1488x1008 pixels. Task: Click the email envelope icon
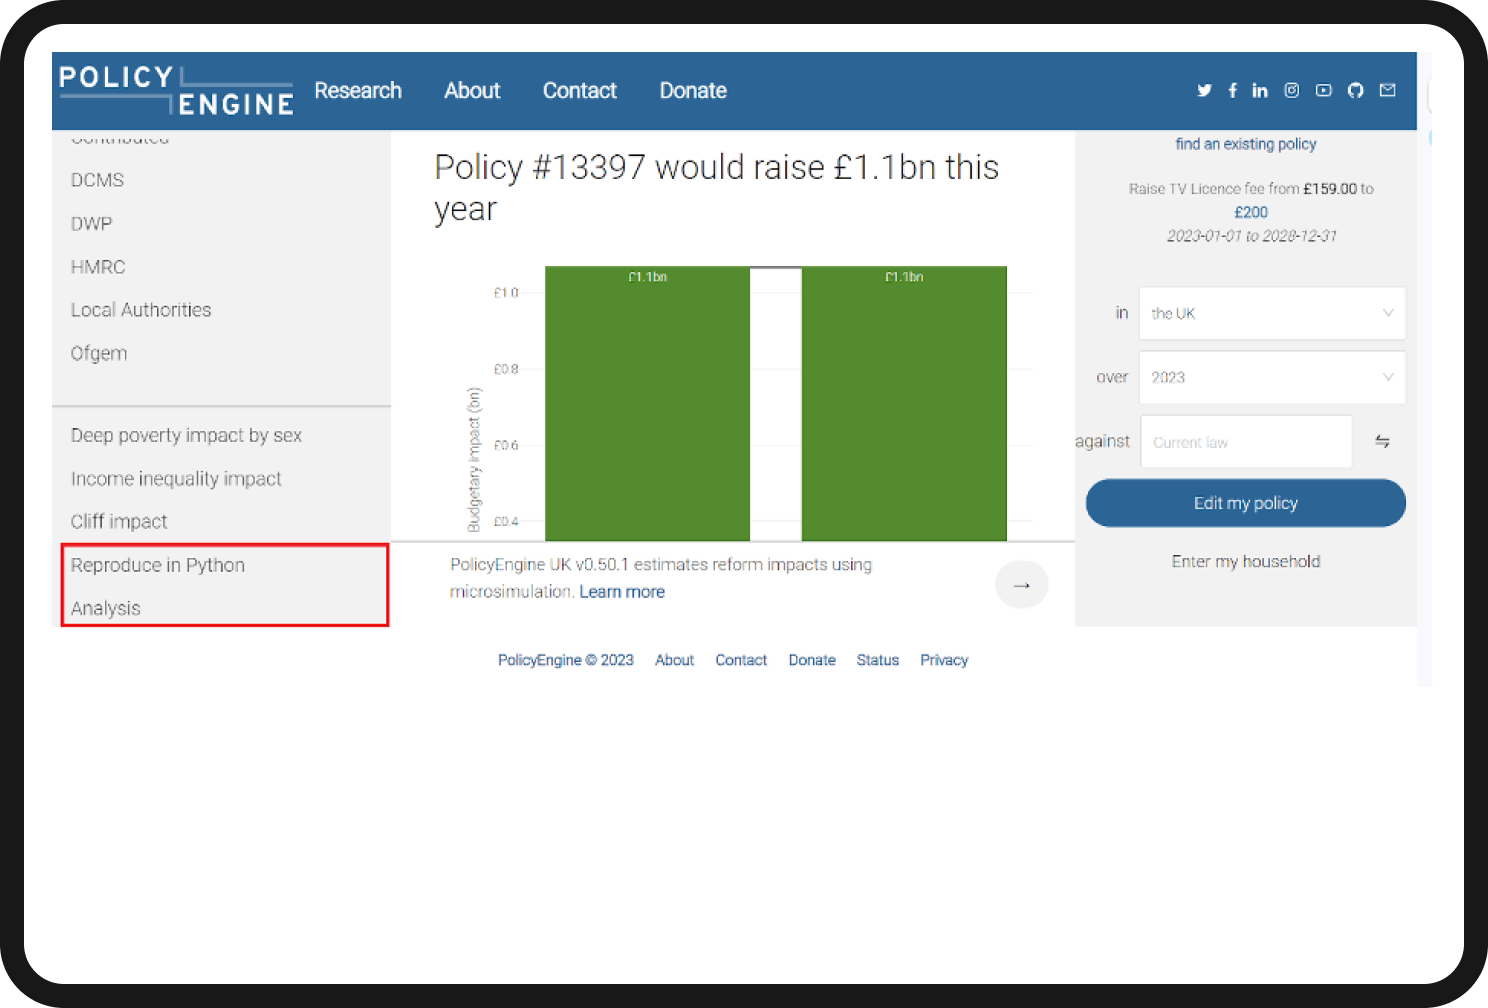tap(1387, 90)
